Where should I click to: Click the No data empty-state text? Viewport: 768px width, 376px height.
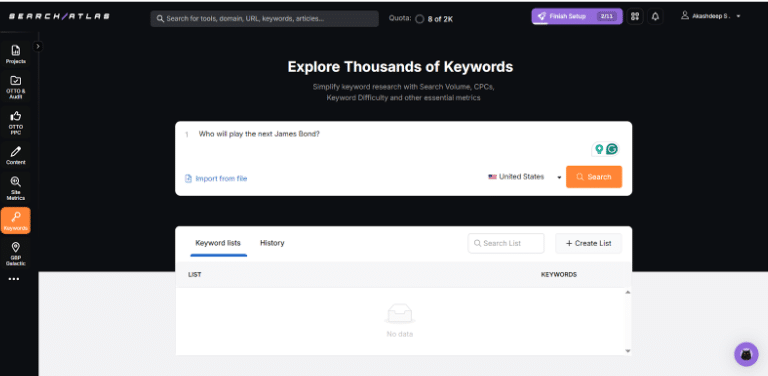click(x=400, y=334)
